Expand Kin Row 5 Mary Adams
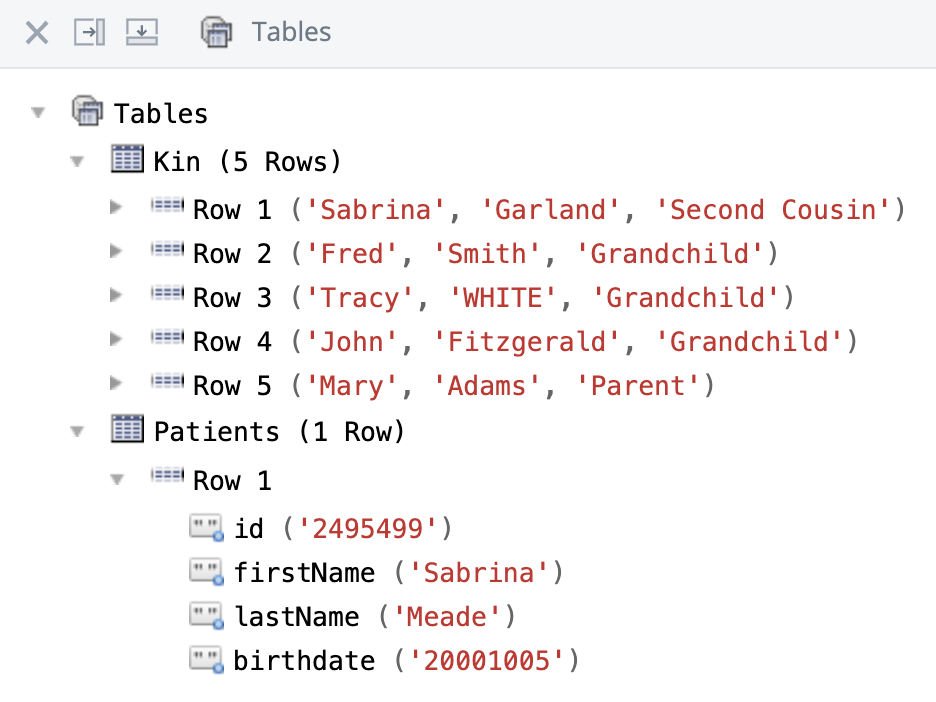 [117, 384]
